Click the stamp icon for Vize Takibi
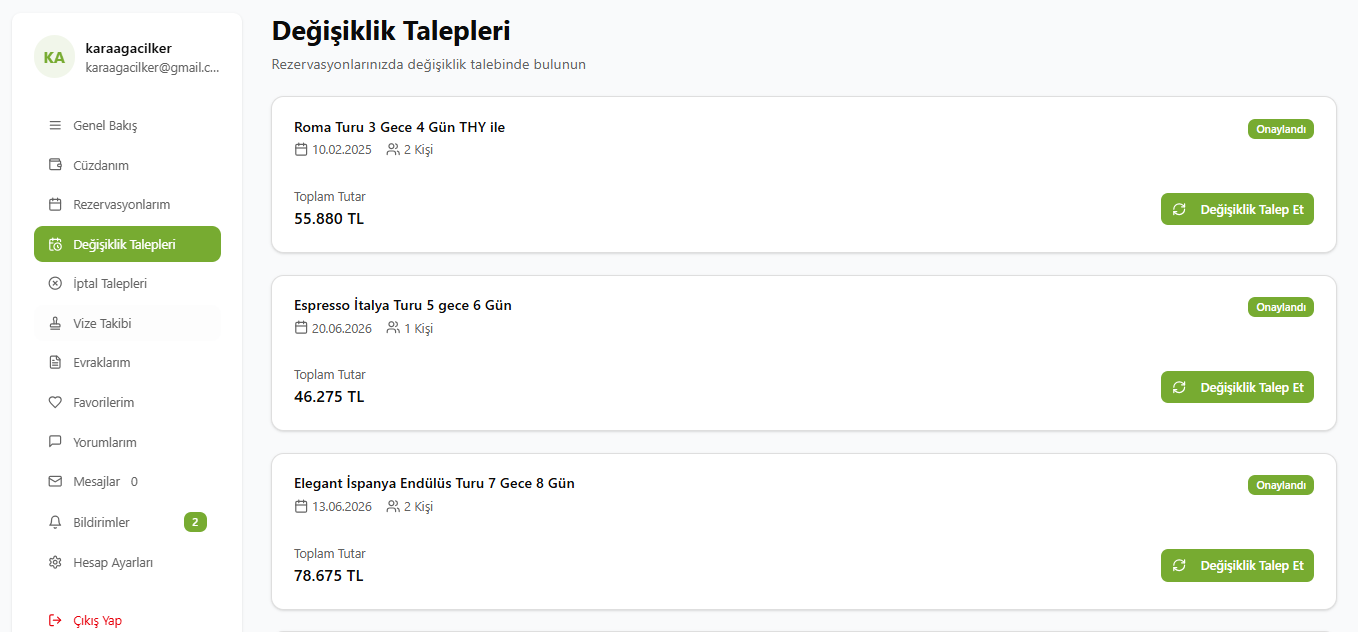1358x632 pixels. pyautogui.click(x=55, y=324)
